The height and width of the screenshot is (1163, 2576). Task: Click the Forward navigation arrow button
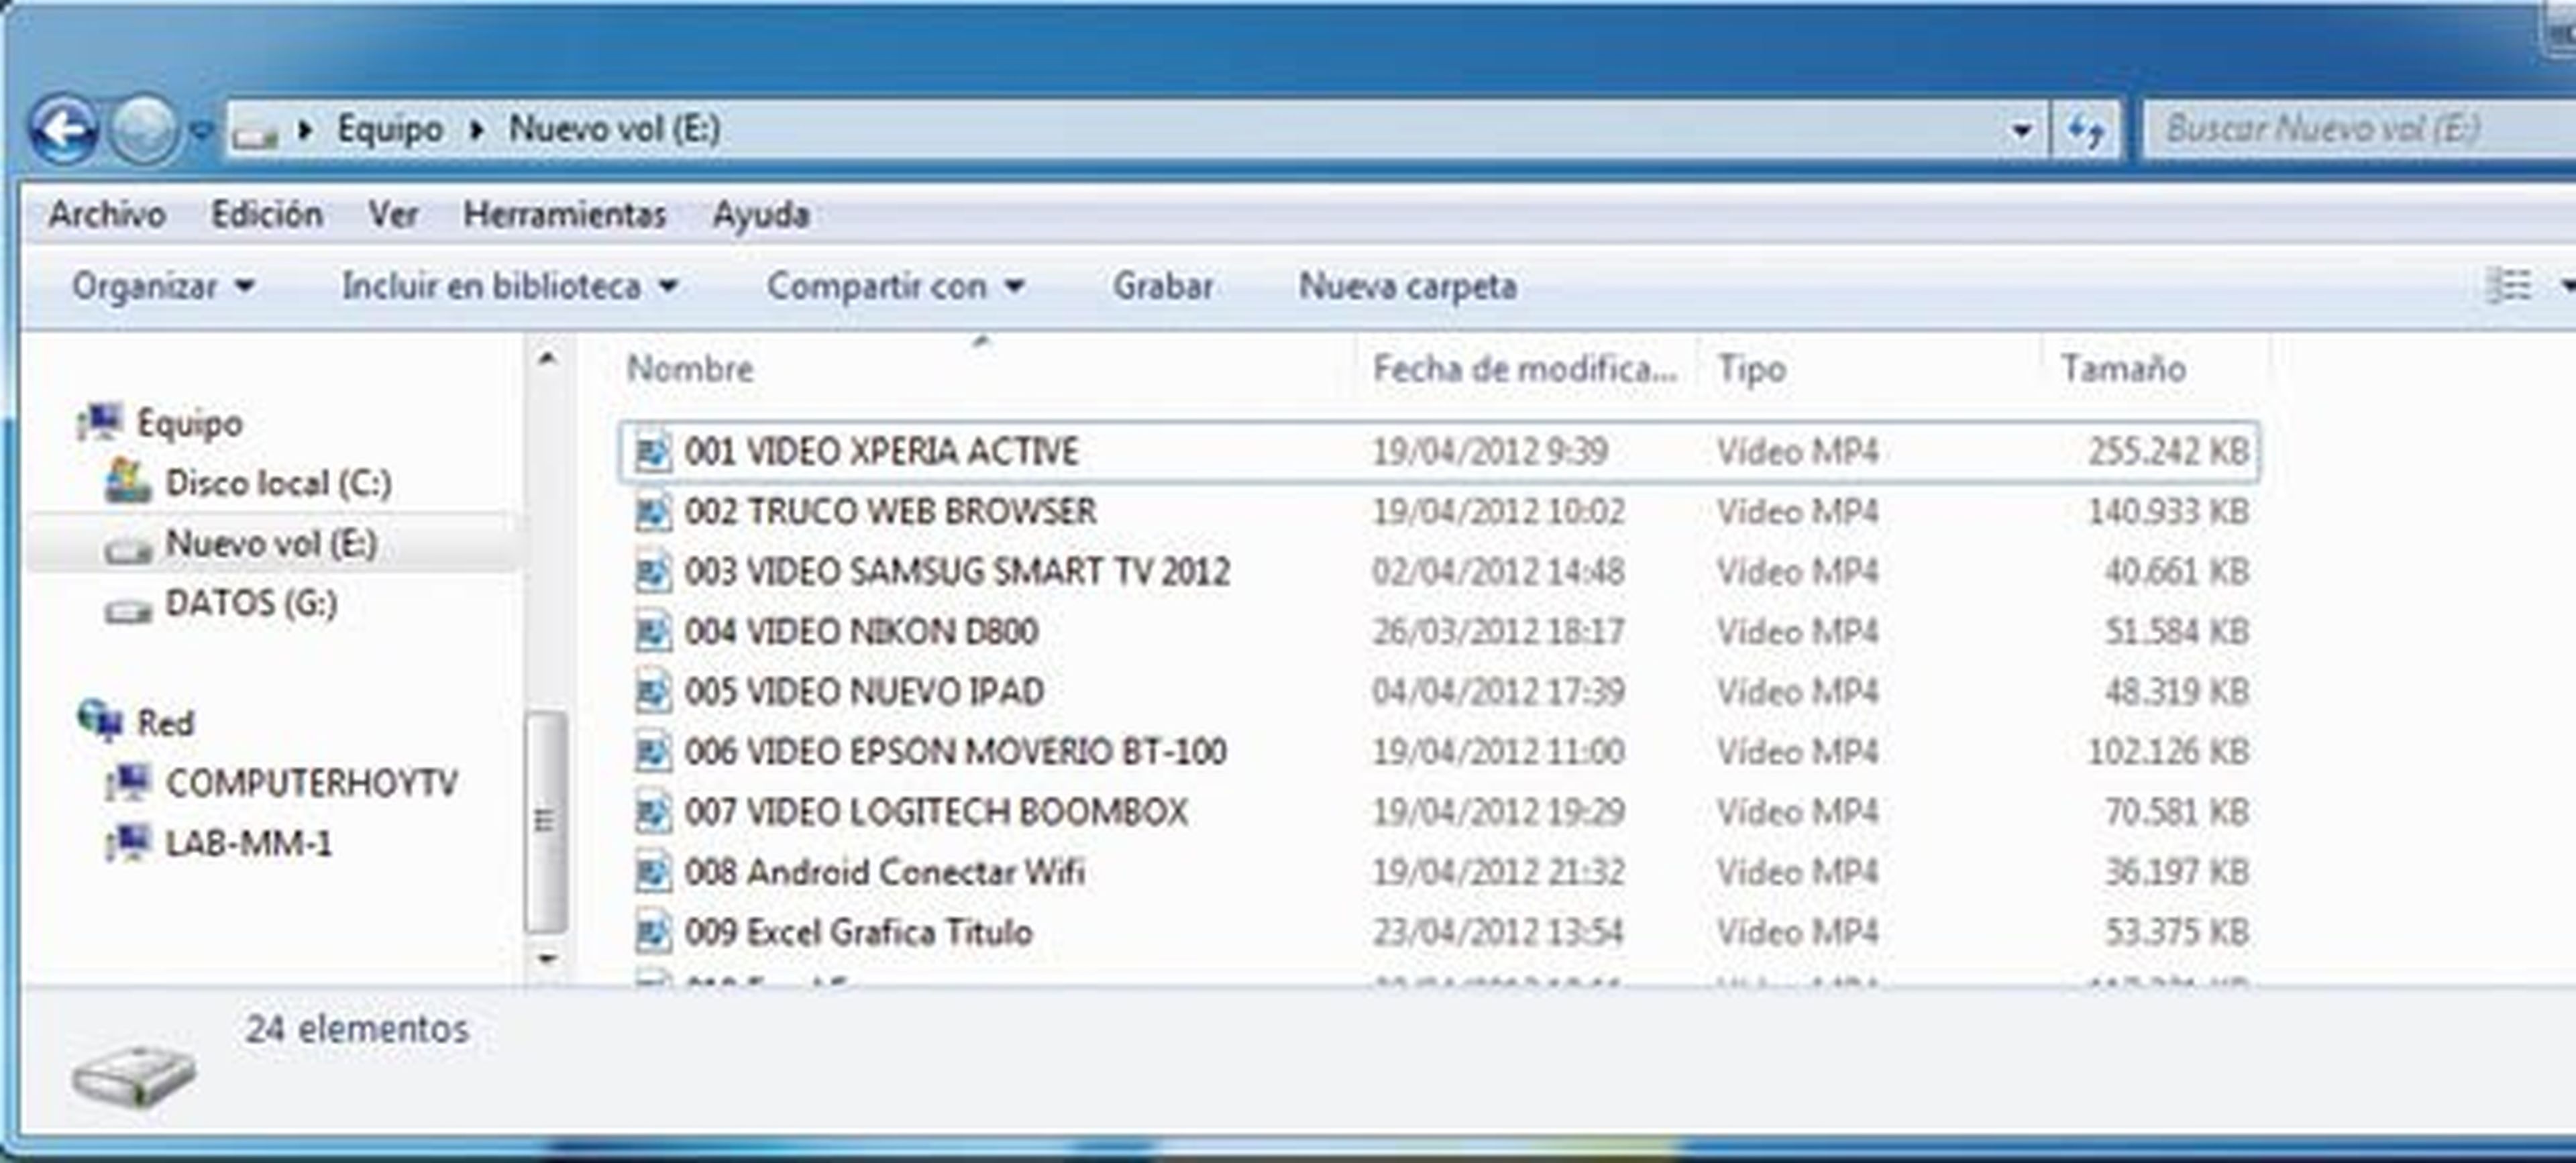pyautogui.click(x=142, y=130)
